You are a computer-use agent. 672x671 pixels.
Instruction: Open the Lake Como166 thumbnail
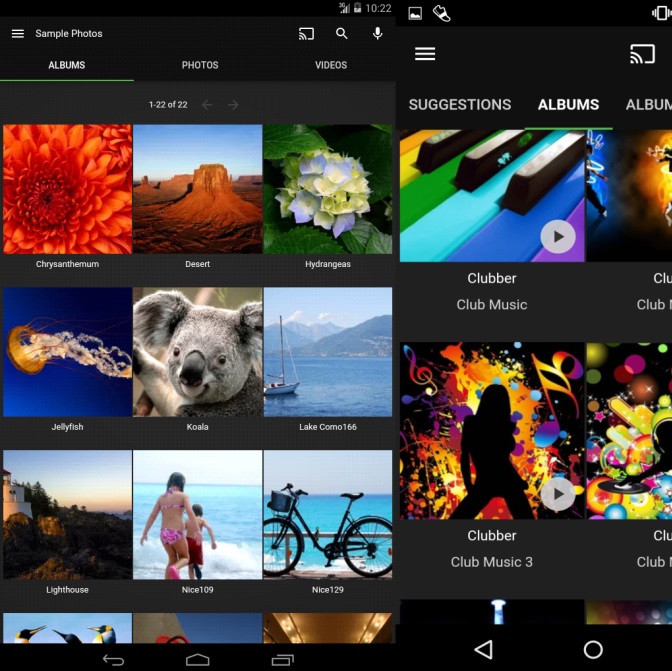(x=328, y=352)
